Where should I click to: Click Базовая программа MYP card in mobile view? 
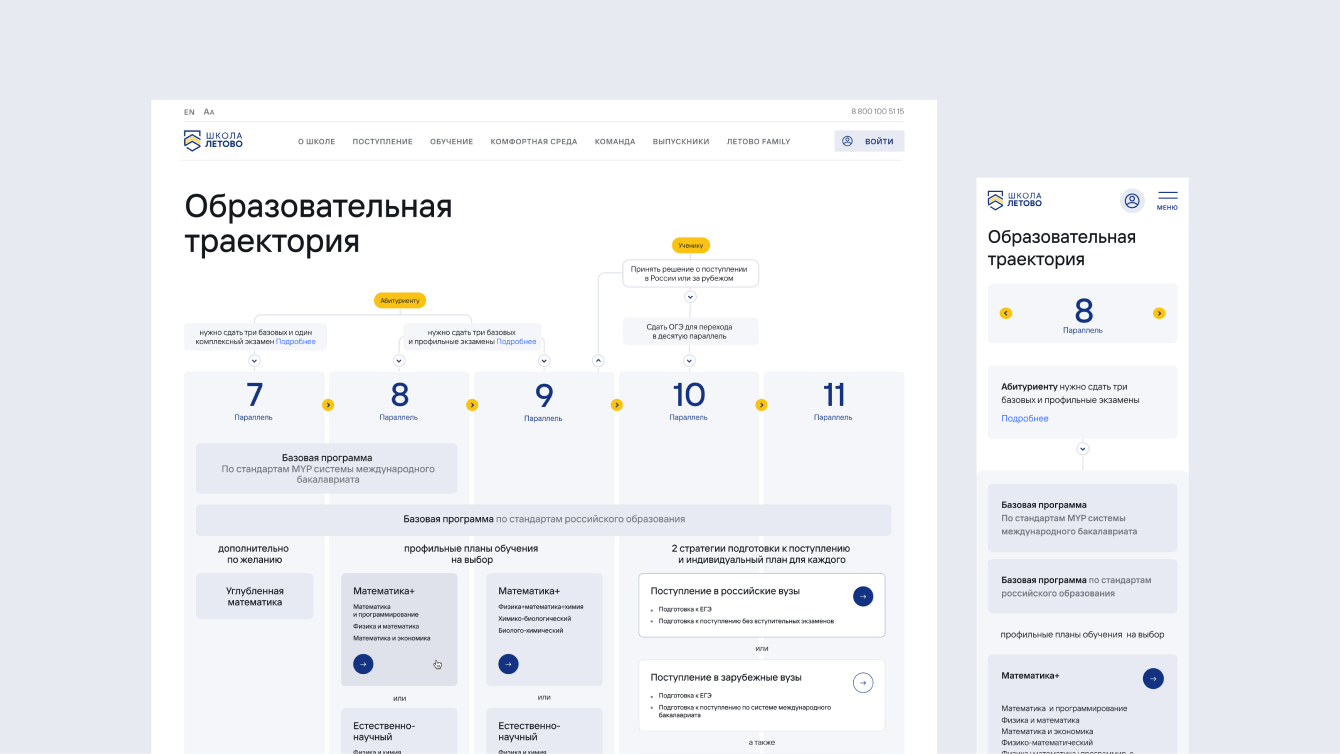(1082, 518)
